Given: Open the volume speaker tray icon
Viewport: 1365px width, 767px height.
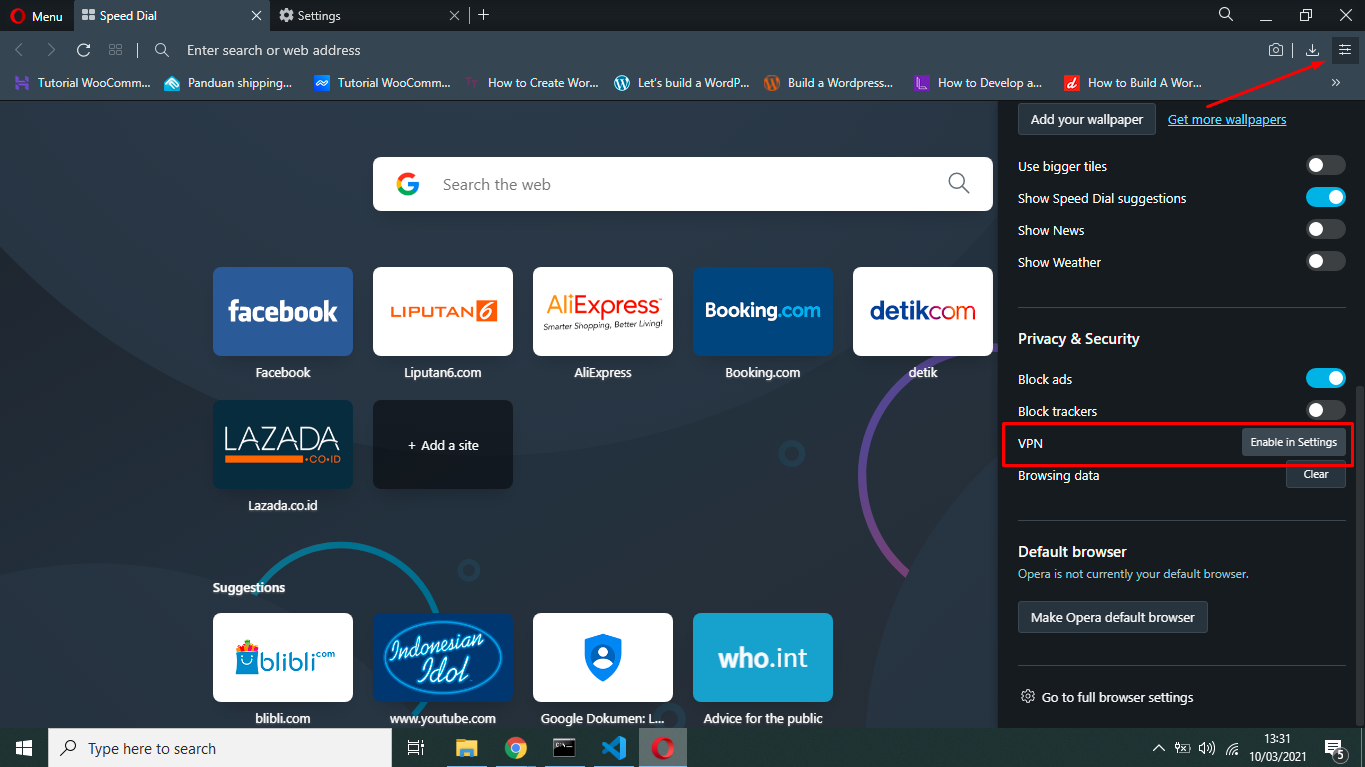Looking at the screenshot, I should 1206,748.
